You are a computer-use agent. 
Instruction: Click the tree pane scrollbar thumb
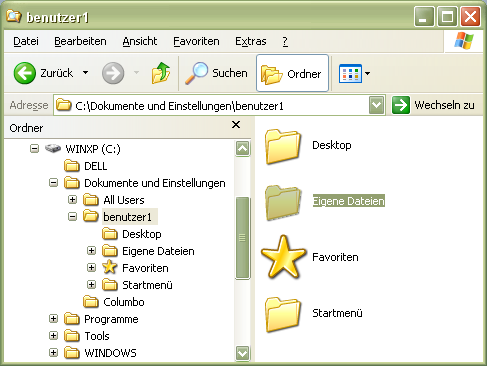point(242,238)
